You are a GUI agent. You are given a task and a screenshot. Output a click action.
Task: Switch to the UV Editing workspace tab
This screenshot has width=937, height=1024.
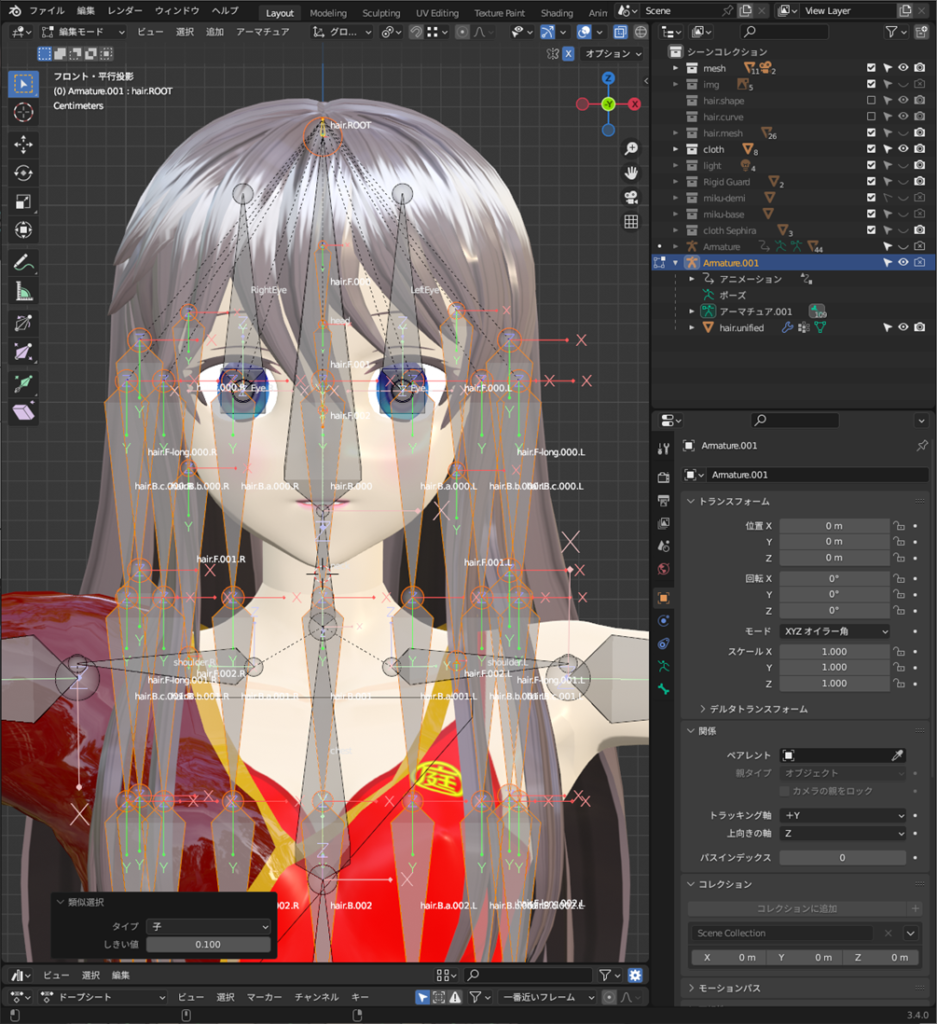coord(437,12)
